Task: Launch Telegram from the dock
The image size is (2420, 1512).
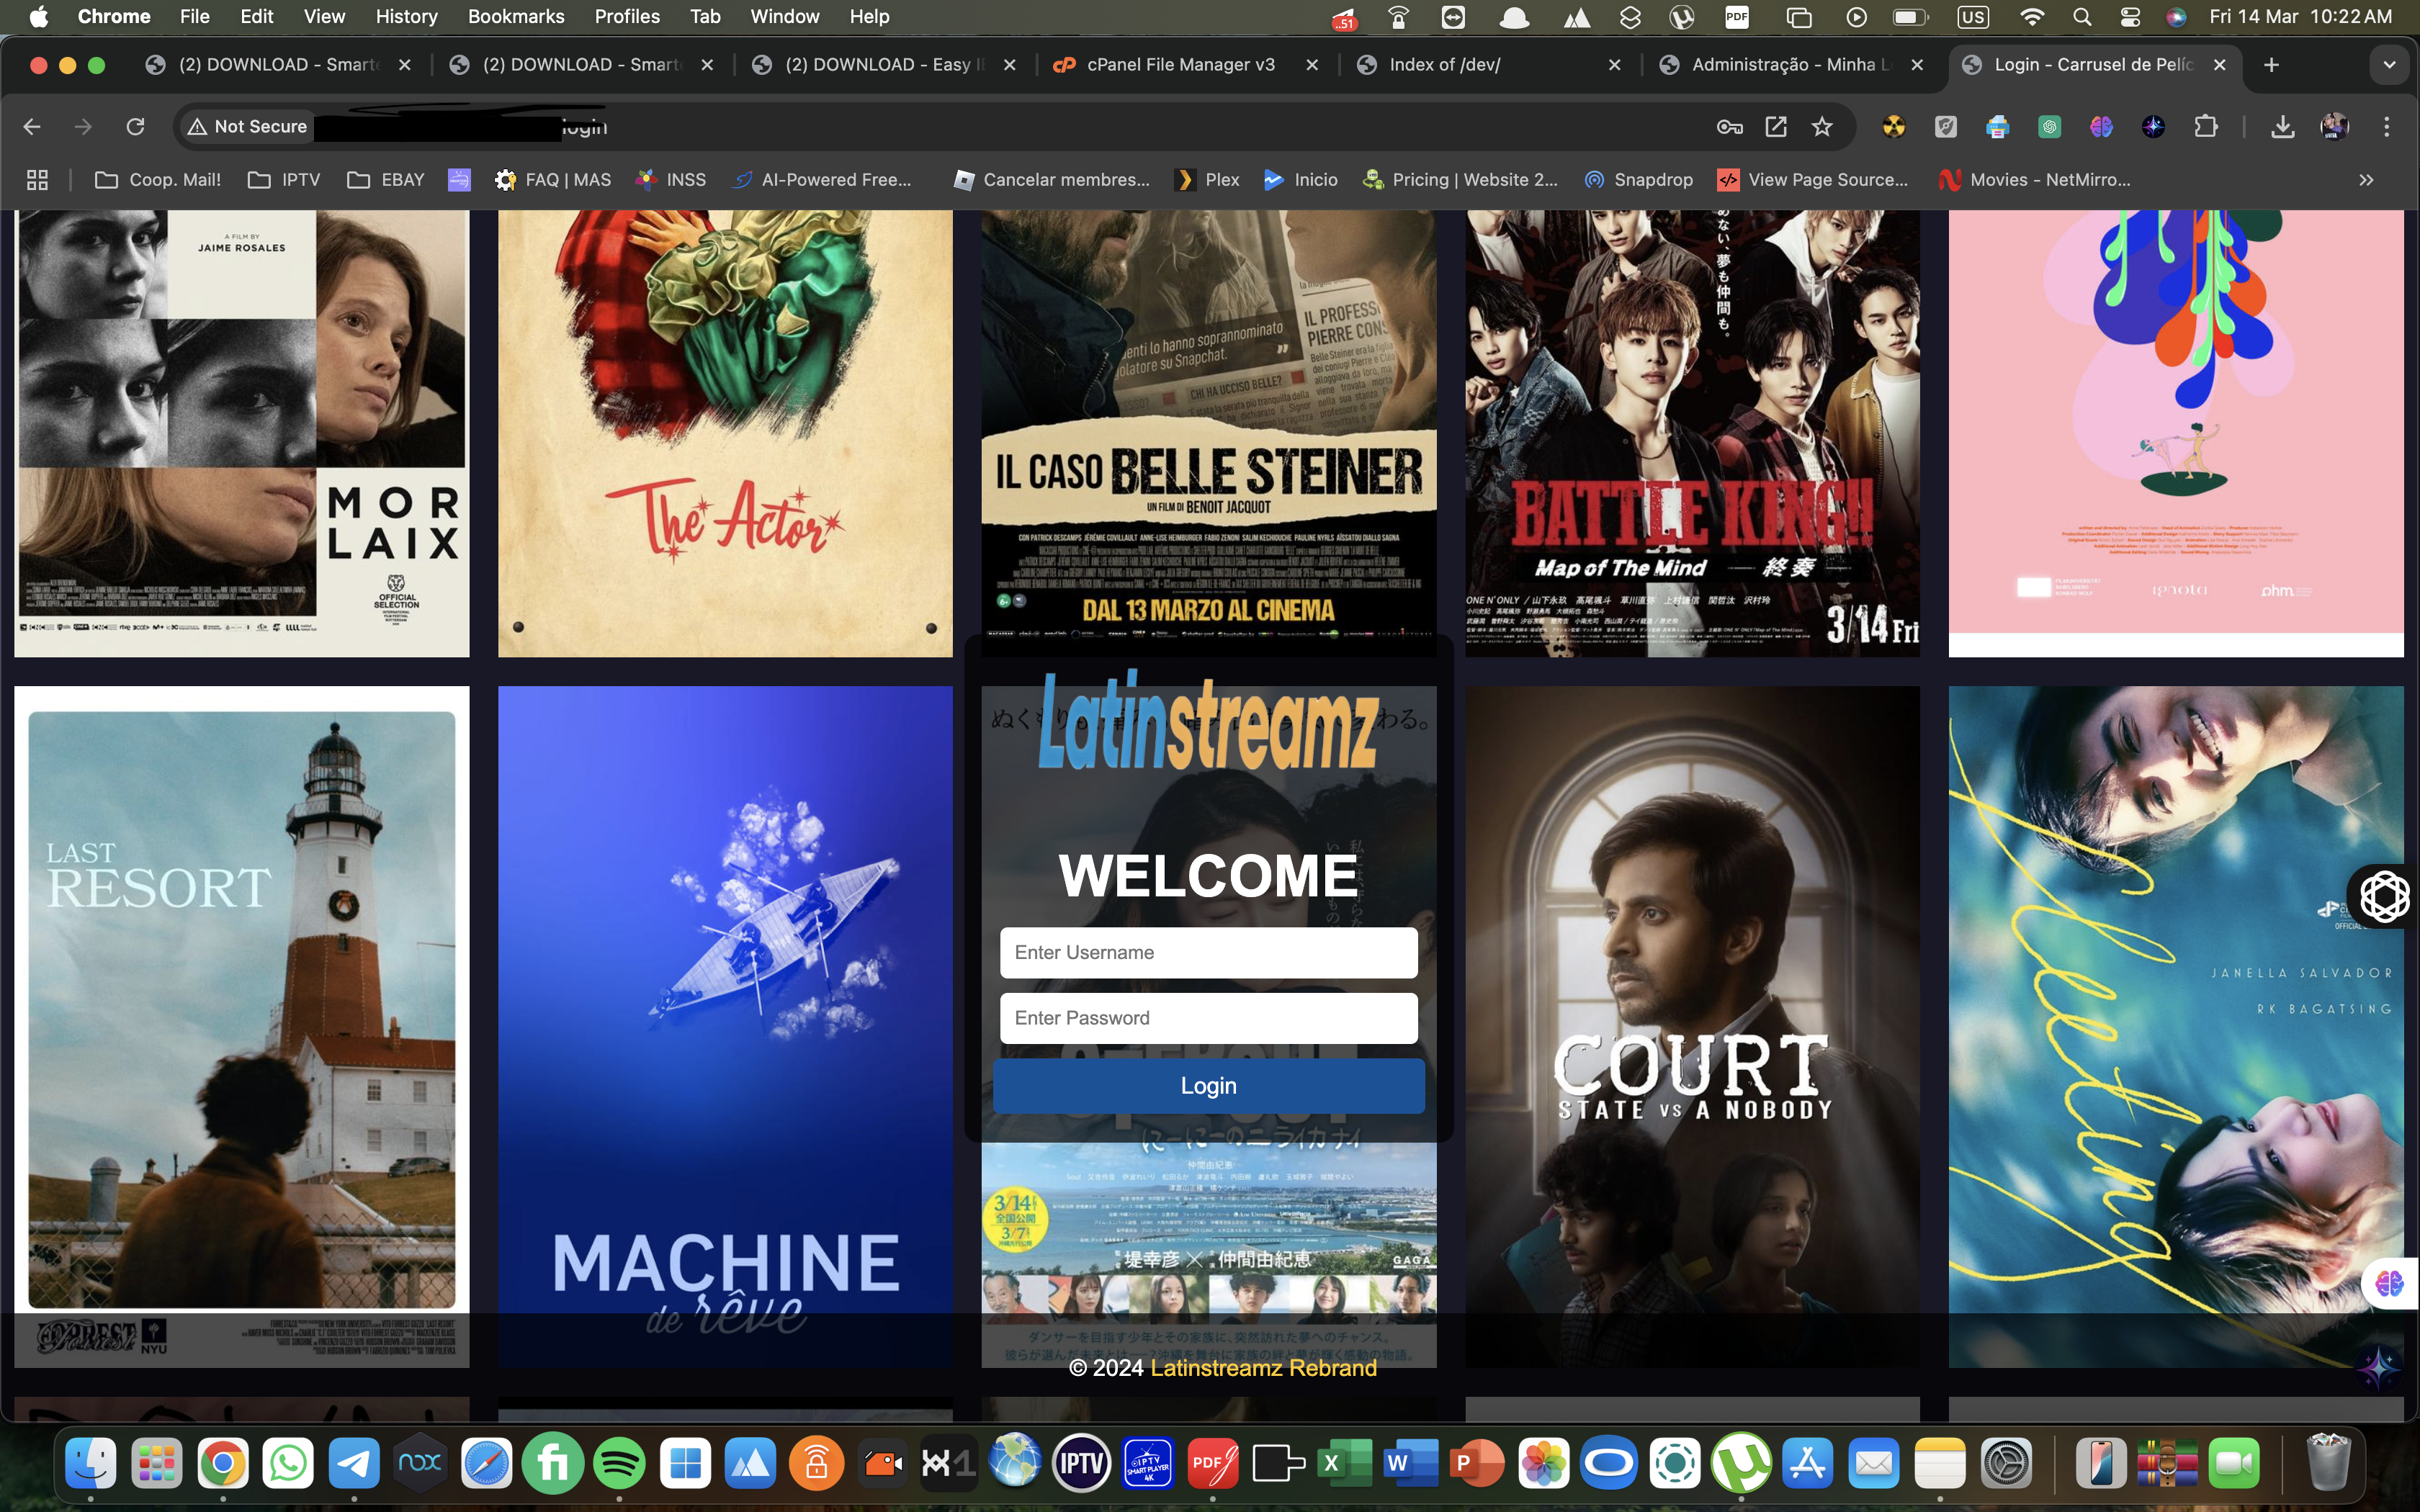Action: click(354, 1464)
